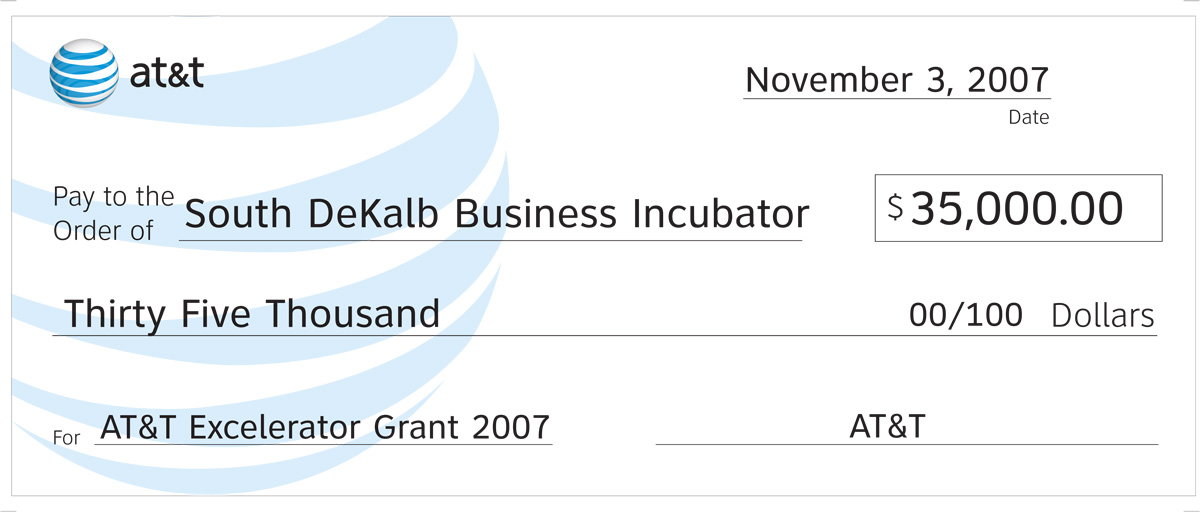Image resolution: width=1200 pixels, height=512 pixels.
Task: Click the Pay to the Order of label
Action: click(x=113, y=213)
